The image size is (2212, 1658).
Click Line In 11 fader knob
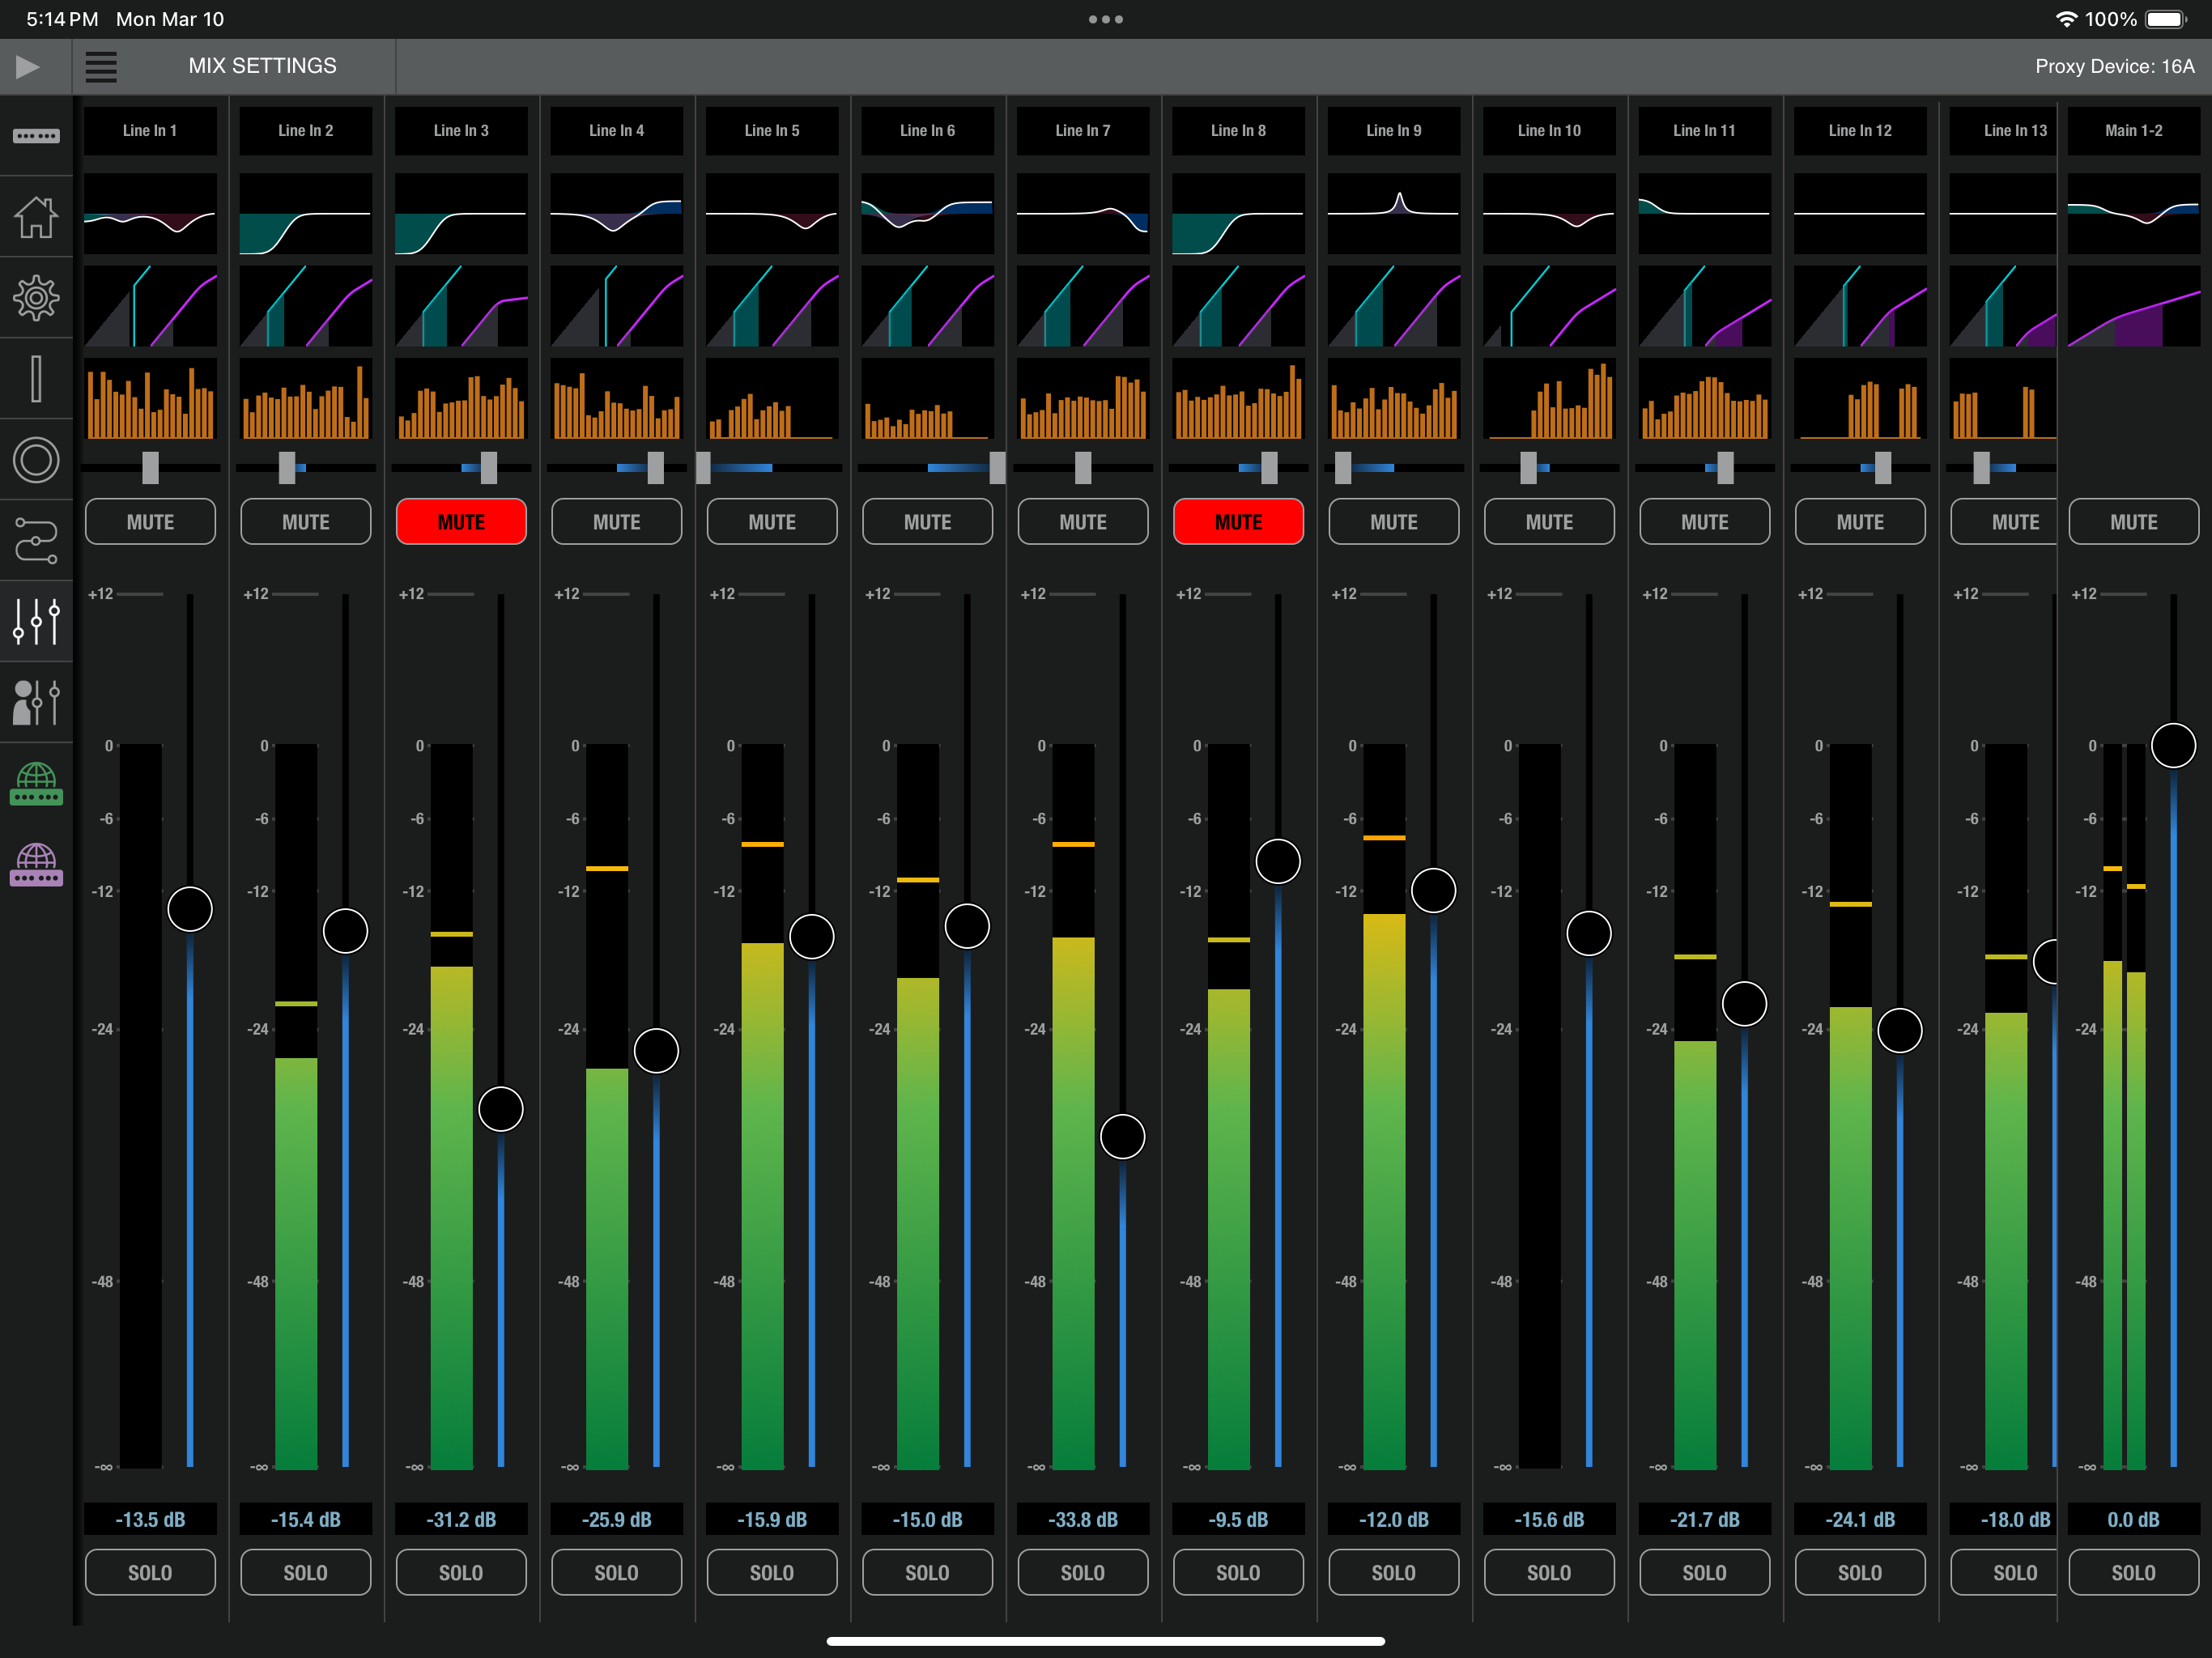1744,1003
